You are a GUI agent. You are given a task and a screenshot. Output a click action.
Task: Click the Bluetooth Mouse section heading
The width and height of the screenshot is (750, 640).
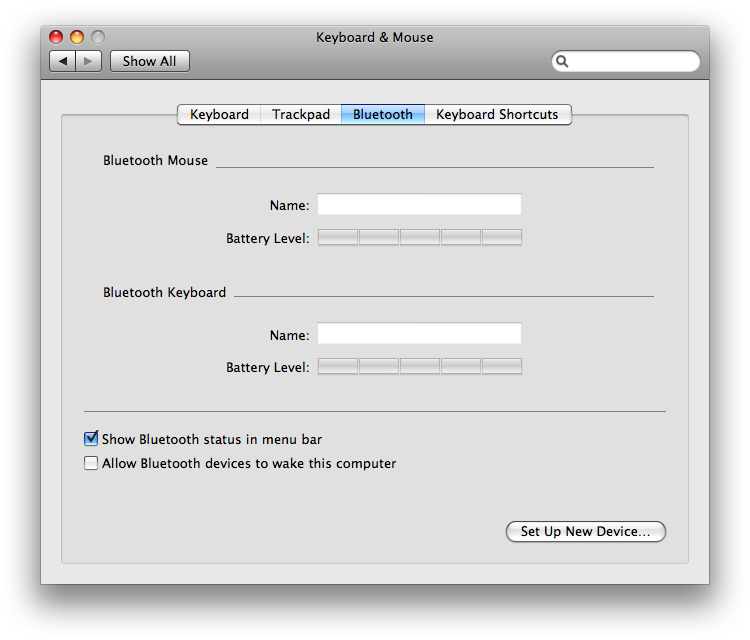155,160
